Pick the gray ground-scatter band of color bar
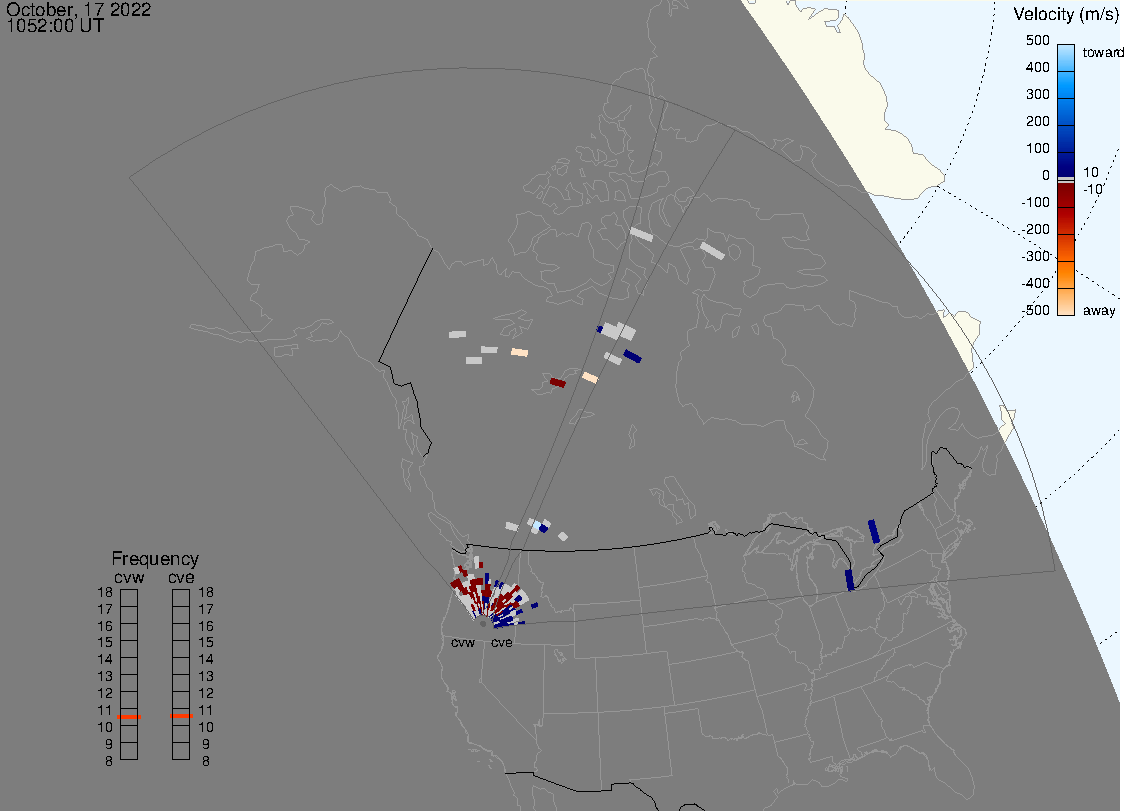Screen dimensions: 1124x811 coord(1066,179)
